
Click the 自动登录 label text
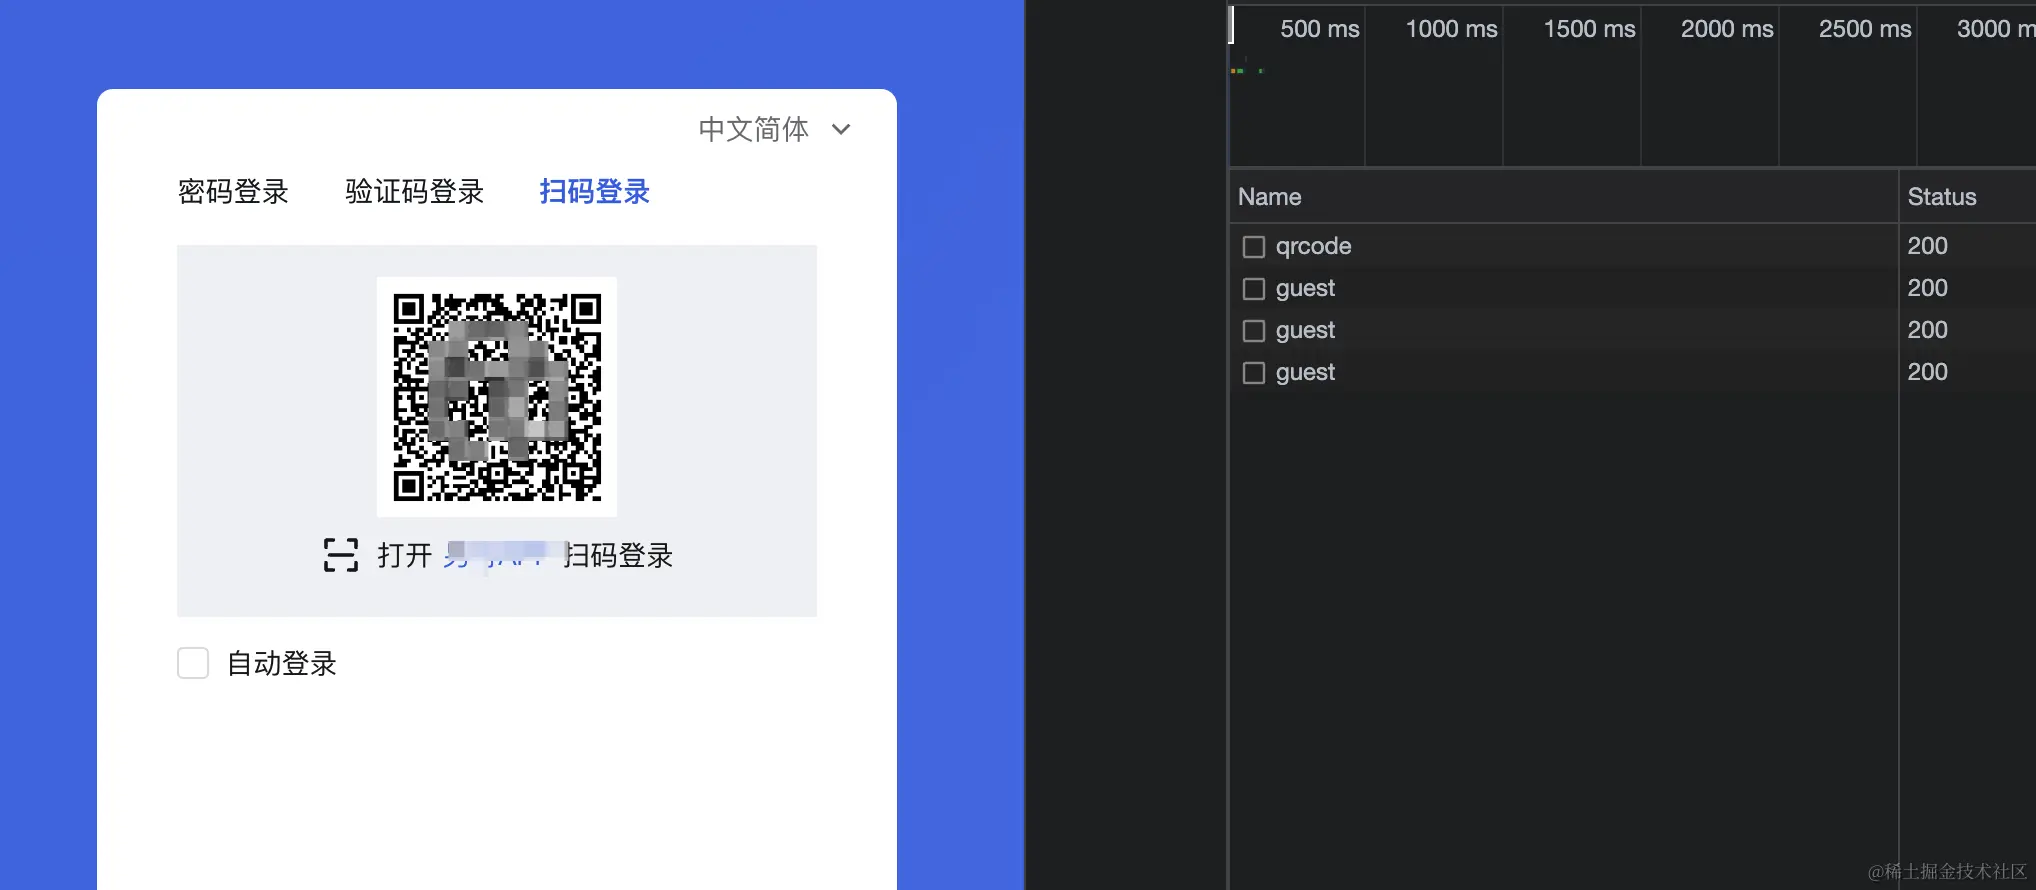point(282,663)
